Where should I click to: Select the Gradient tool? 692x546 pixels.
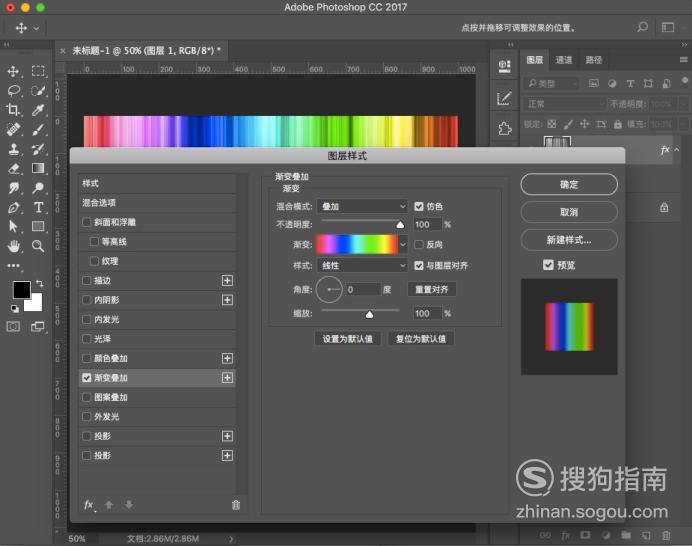coord(38,169)
